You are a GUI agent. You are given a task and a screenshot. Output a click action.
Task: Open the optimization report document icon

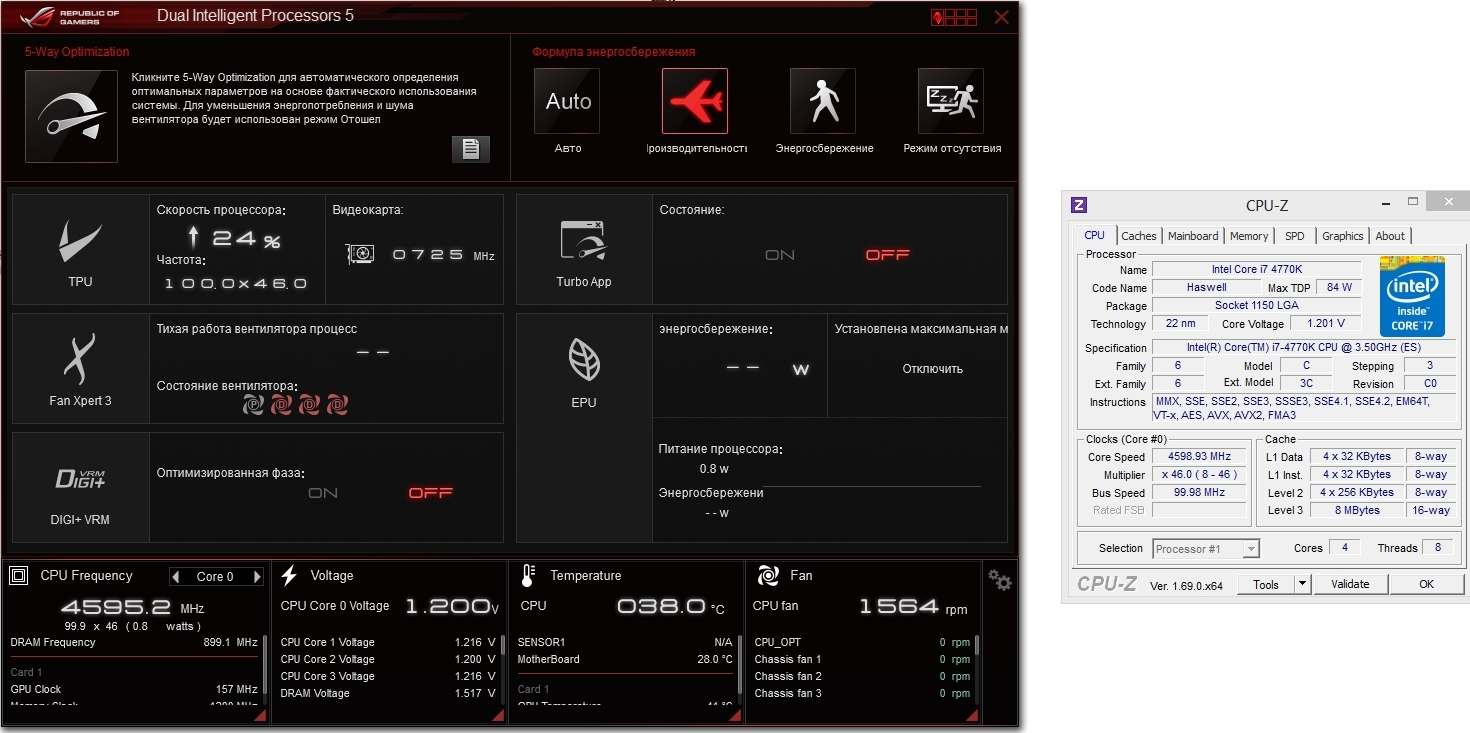[x=471, y=149]
